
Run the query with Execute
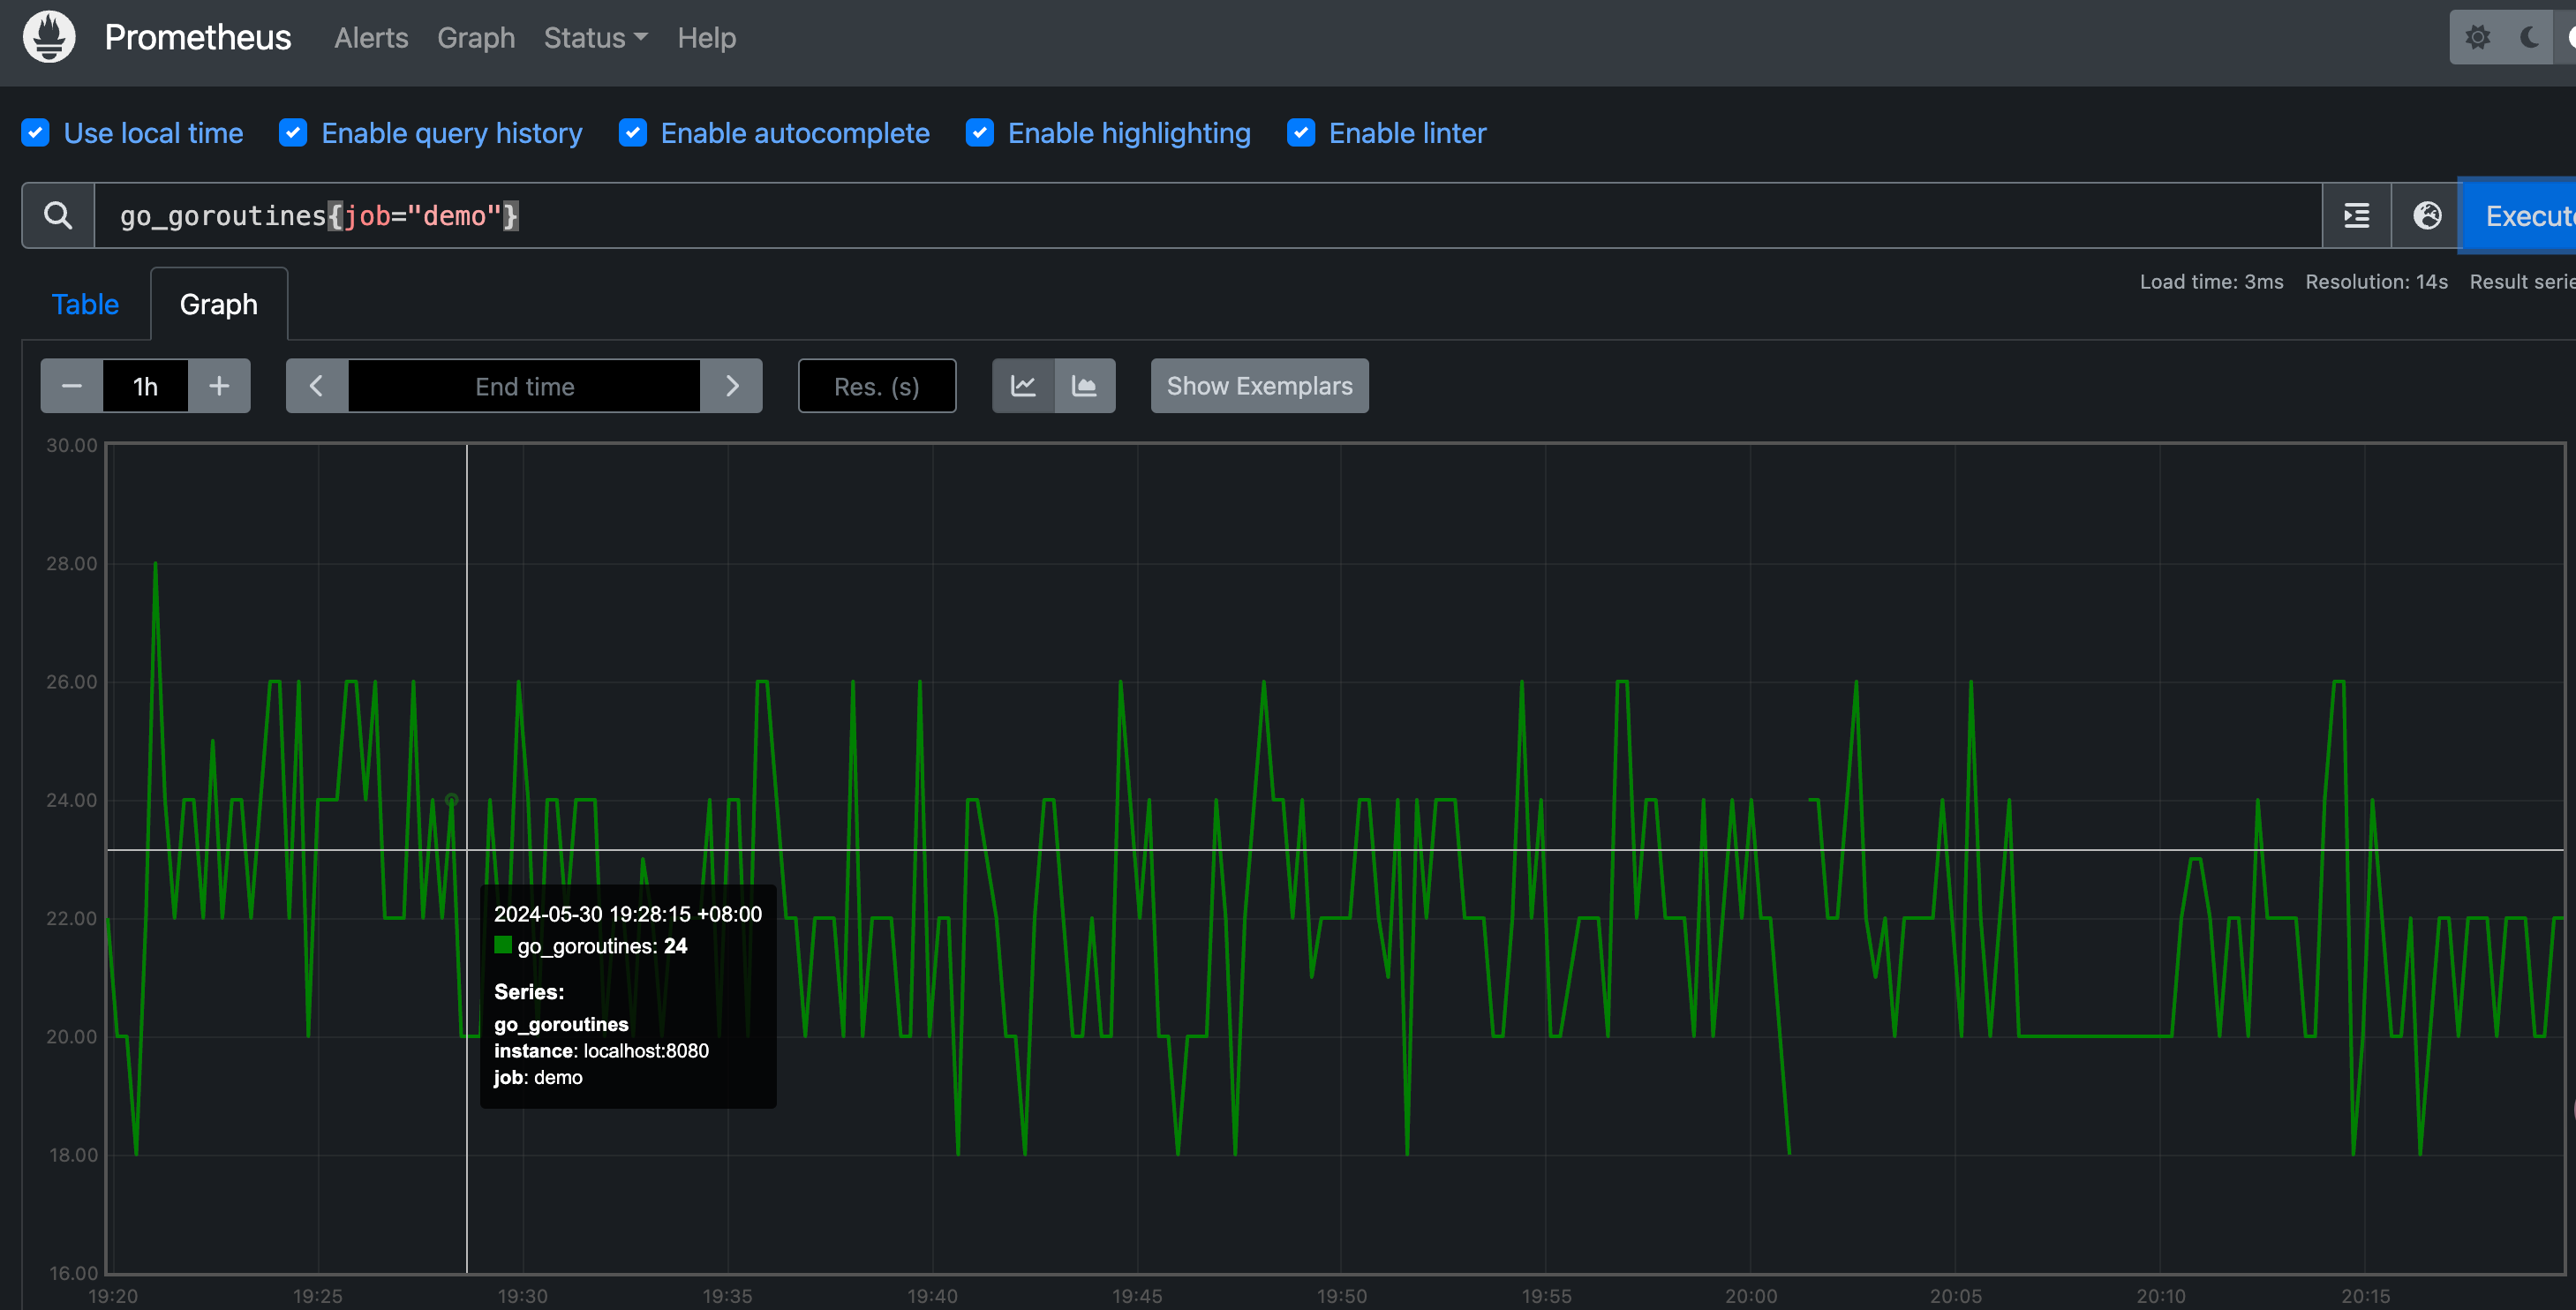(x=2519, y=215)
